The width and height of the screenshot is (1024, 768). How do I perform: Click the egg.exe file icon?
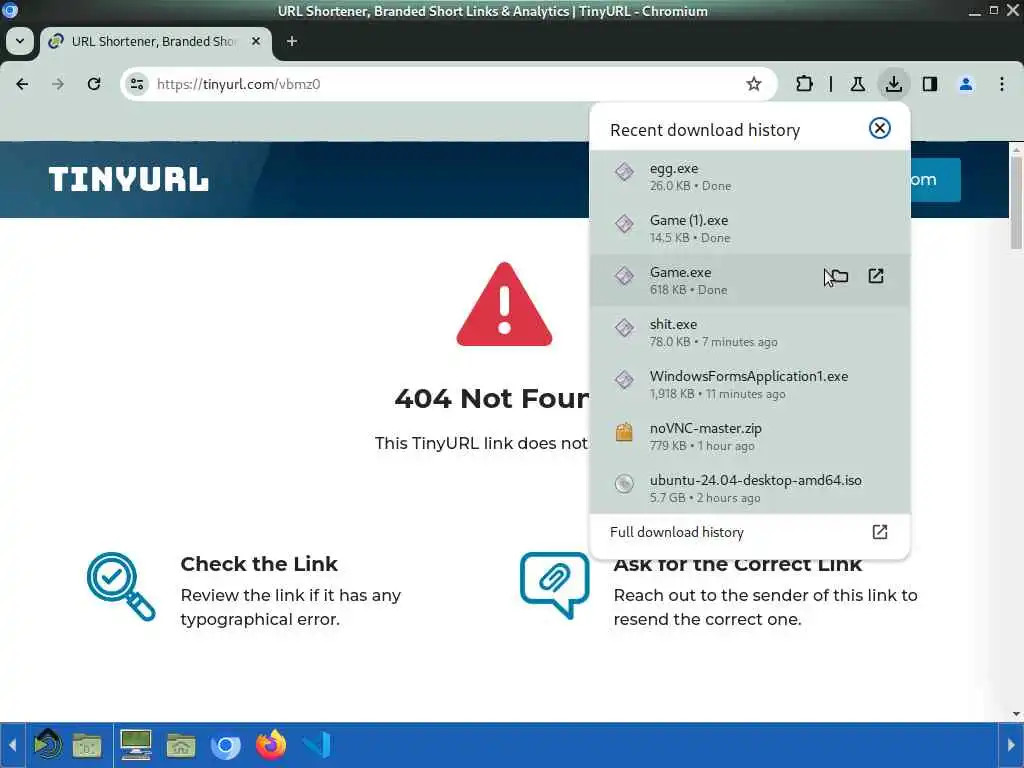624,172
